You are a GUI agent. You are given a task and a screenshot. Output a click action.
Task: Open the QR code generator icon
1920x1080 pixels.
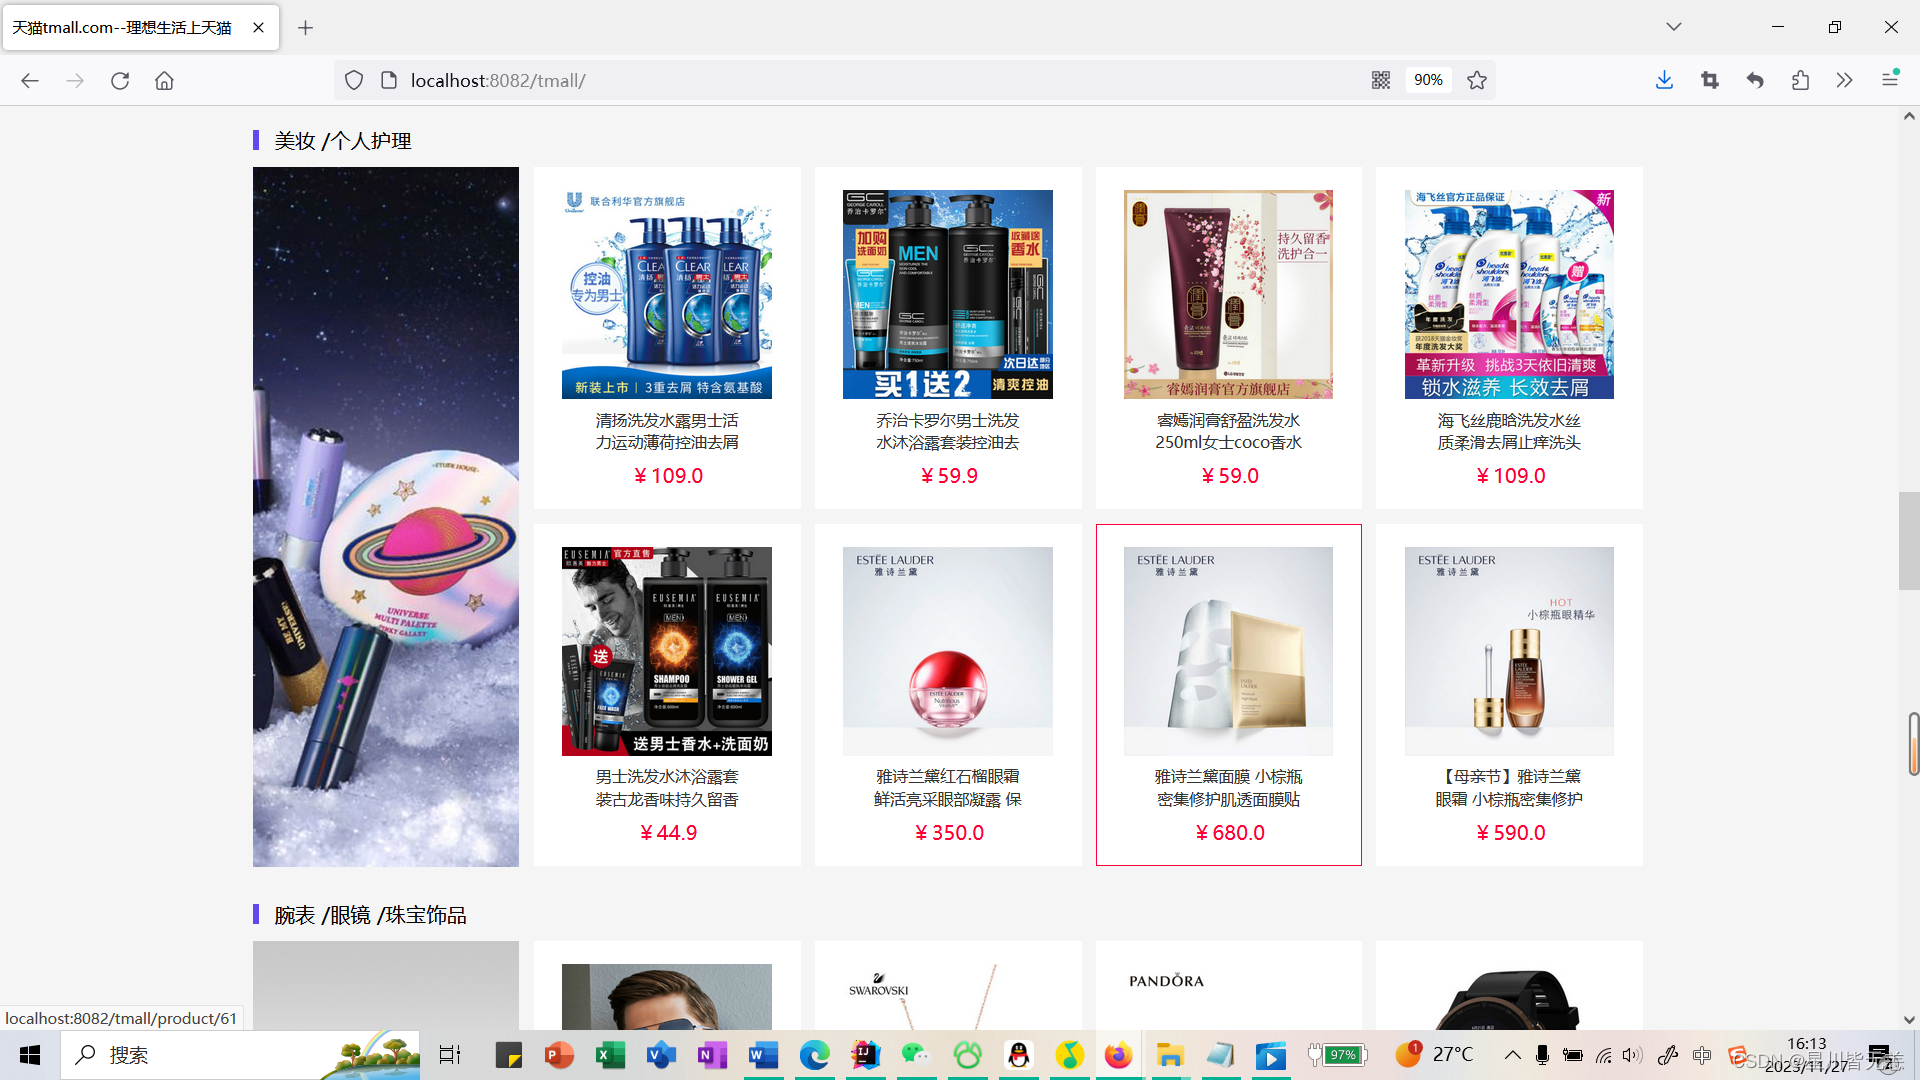1381,80
